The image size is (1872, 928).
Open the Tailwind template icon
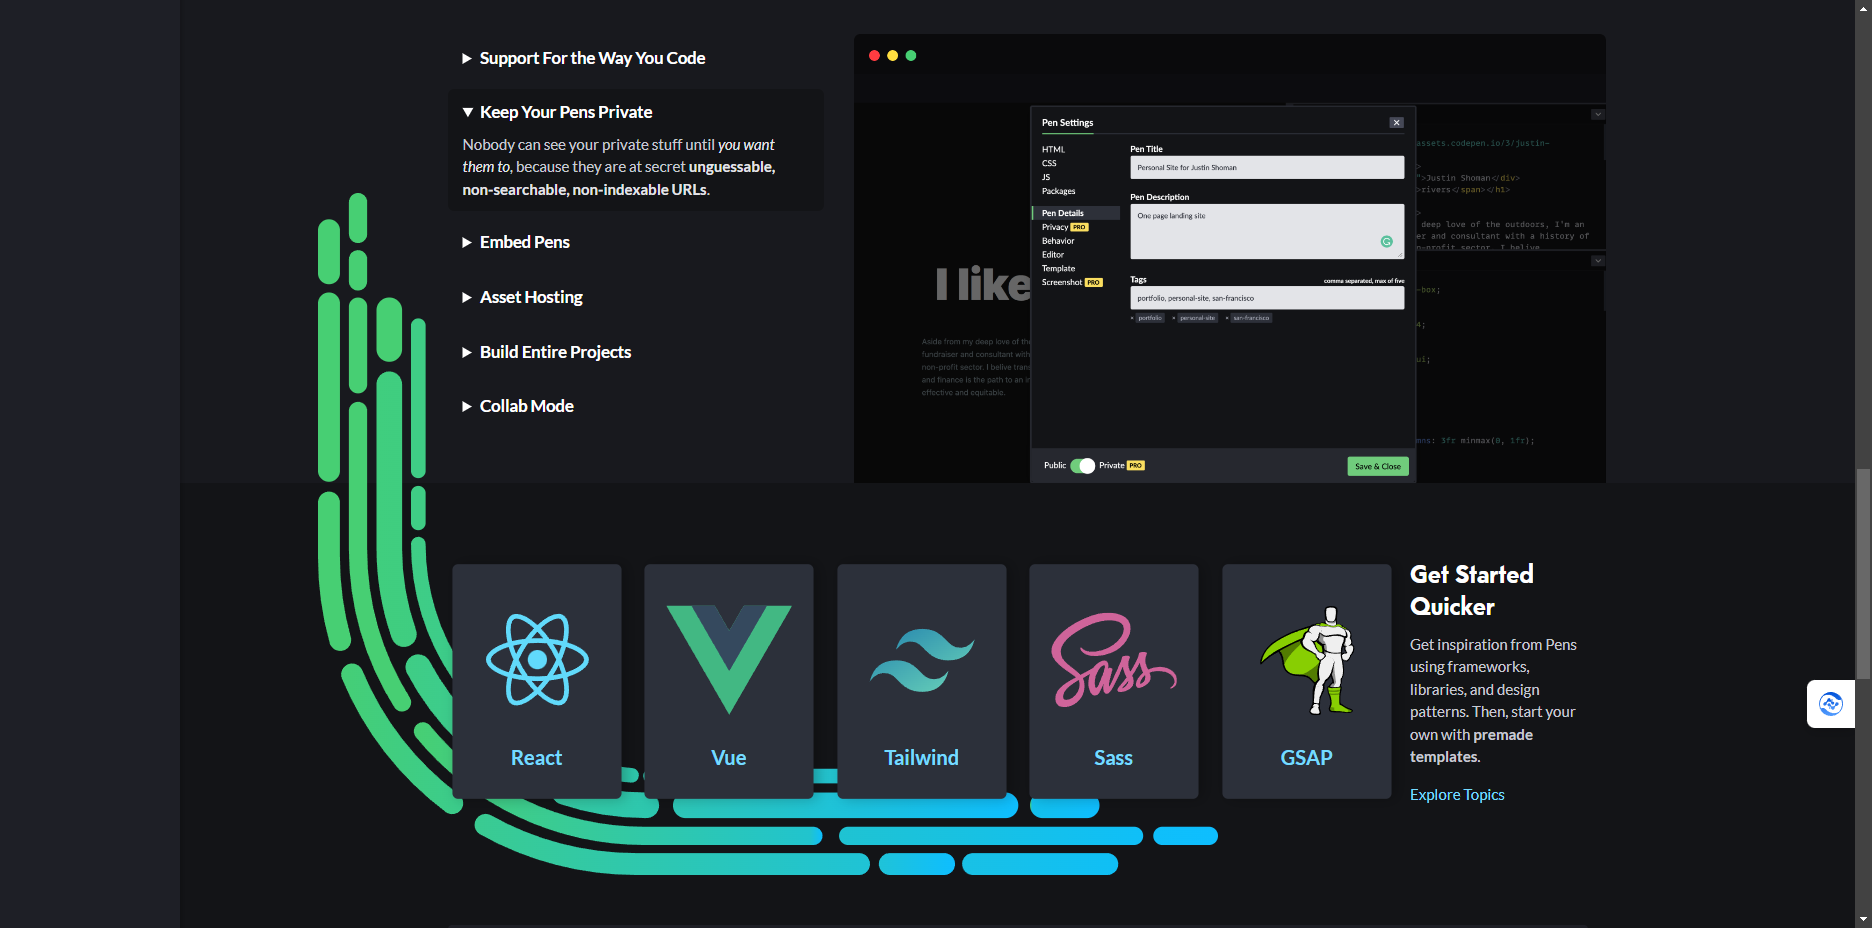[x=921, y=658]
